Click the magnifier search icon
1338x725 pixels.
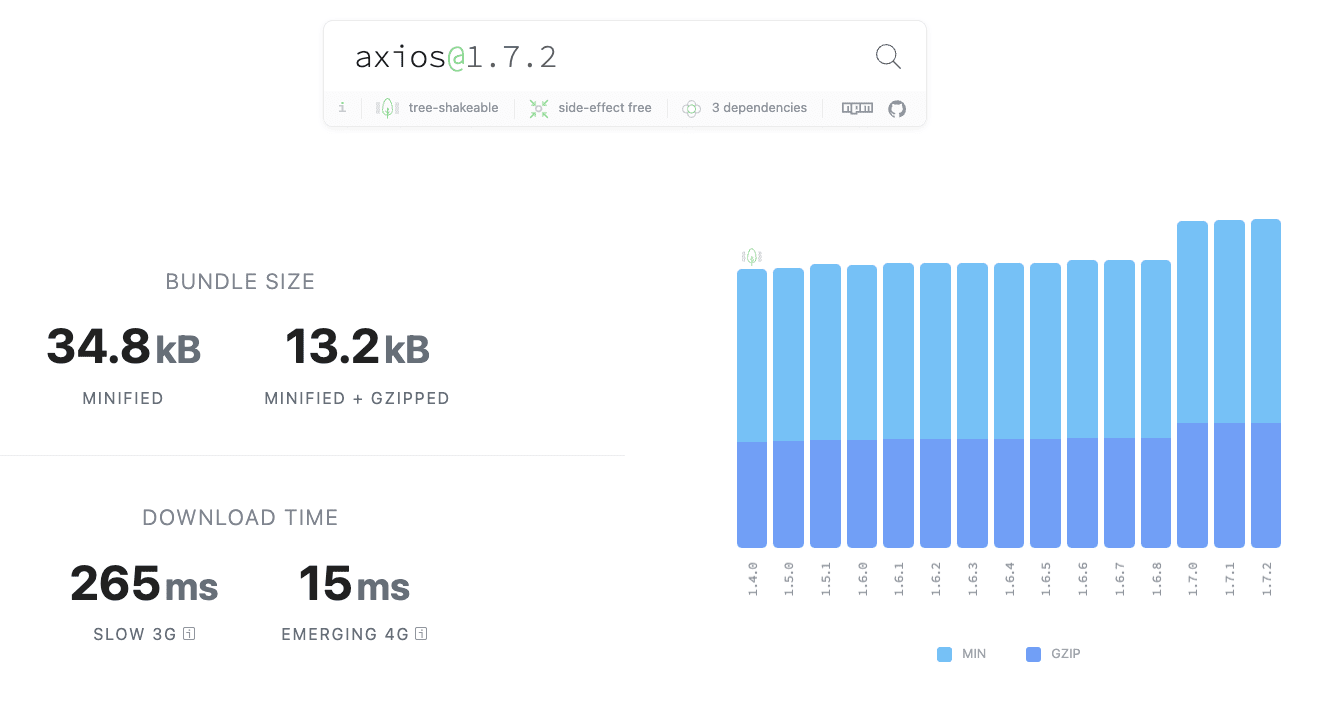888,57
